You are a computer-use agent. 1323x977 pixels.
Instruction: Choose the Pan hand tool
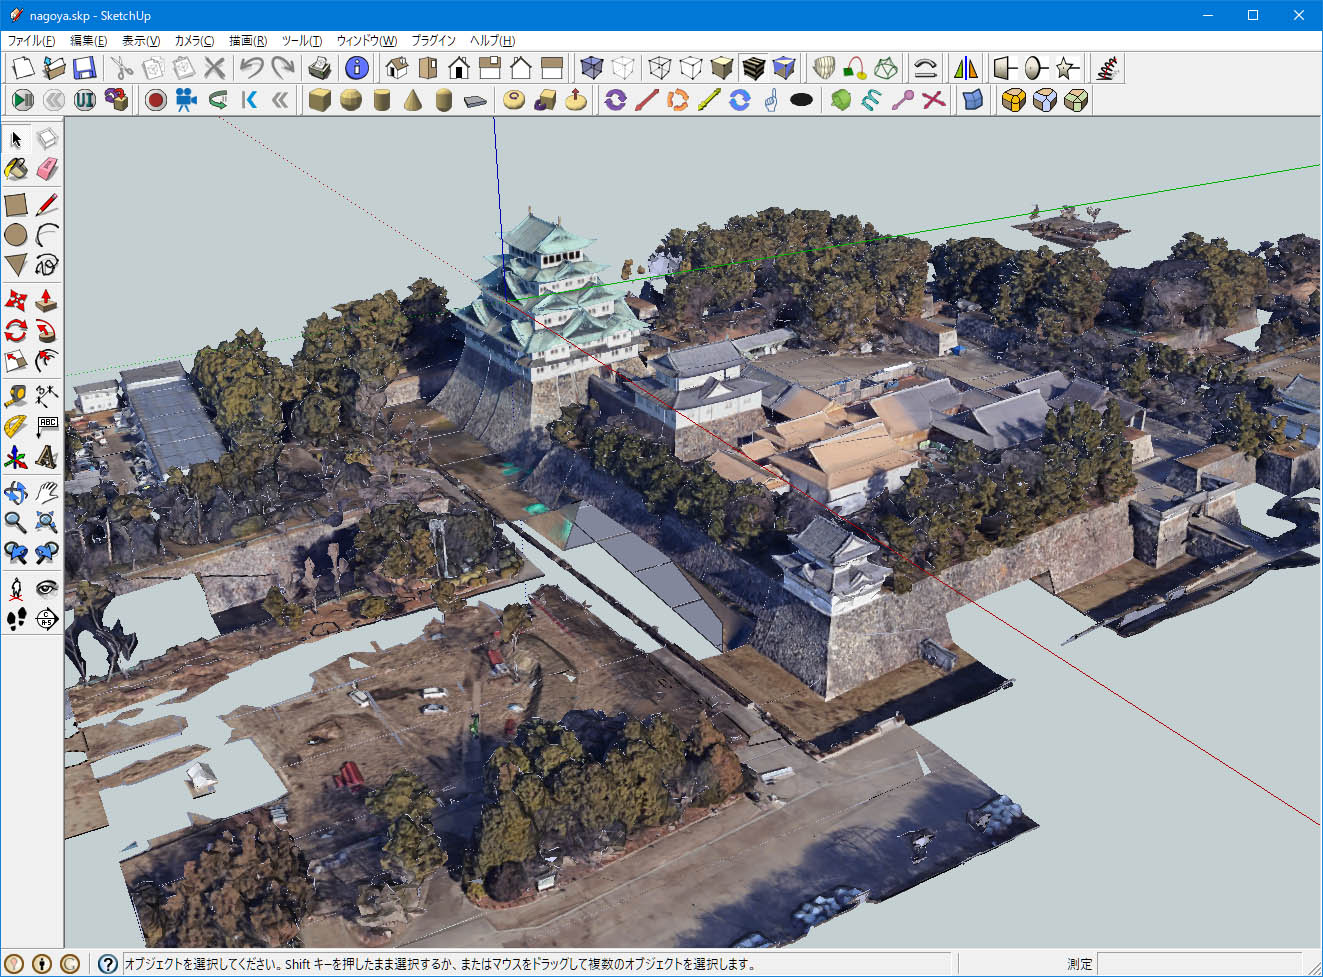(x=47, y=492)
